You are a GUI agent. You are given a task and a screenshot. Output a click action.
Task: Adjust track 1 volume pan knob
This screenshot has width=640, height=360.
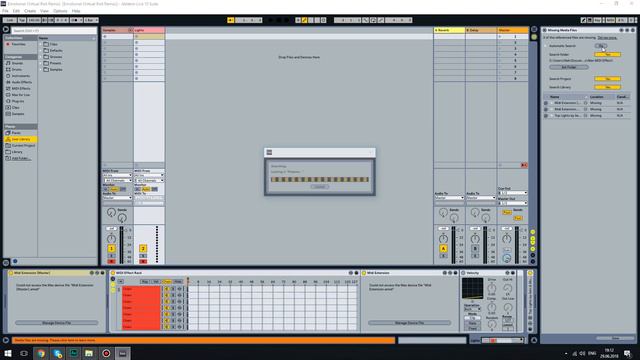(x=111, y=238)
